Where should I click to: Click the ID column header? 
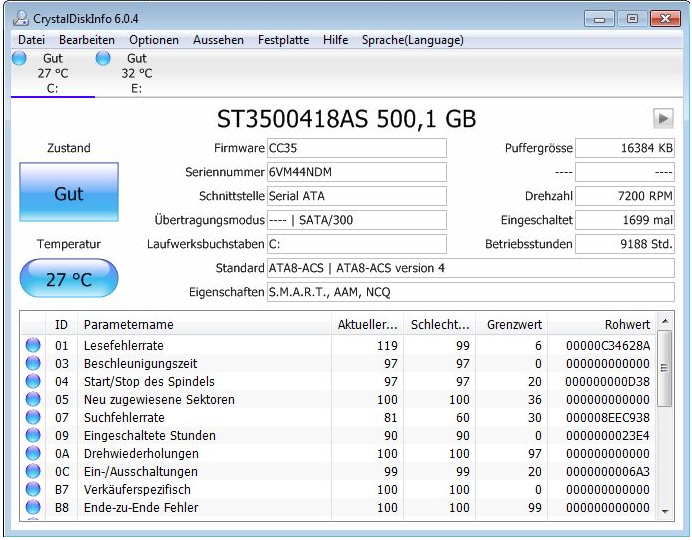point(61,325)
